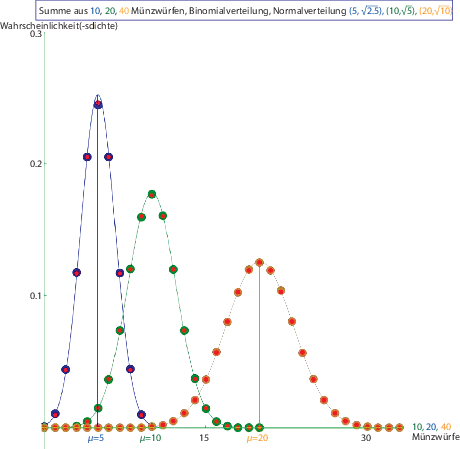Screen dimensions: 460x449
Task: Click the phrase "Summe aus" in the title box
Action: [x=63, y=11]
